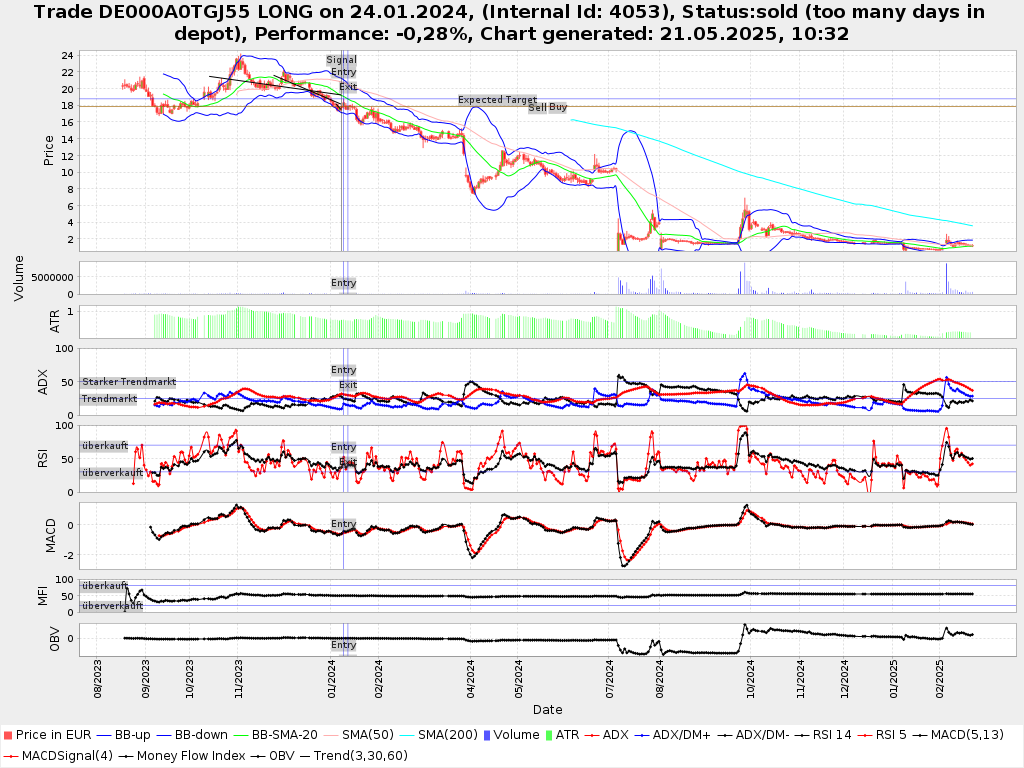Click the blue Volume legend square
The height and width of the screenshot is (768, 1024).
(x=486, y=735)
